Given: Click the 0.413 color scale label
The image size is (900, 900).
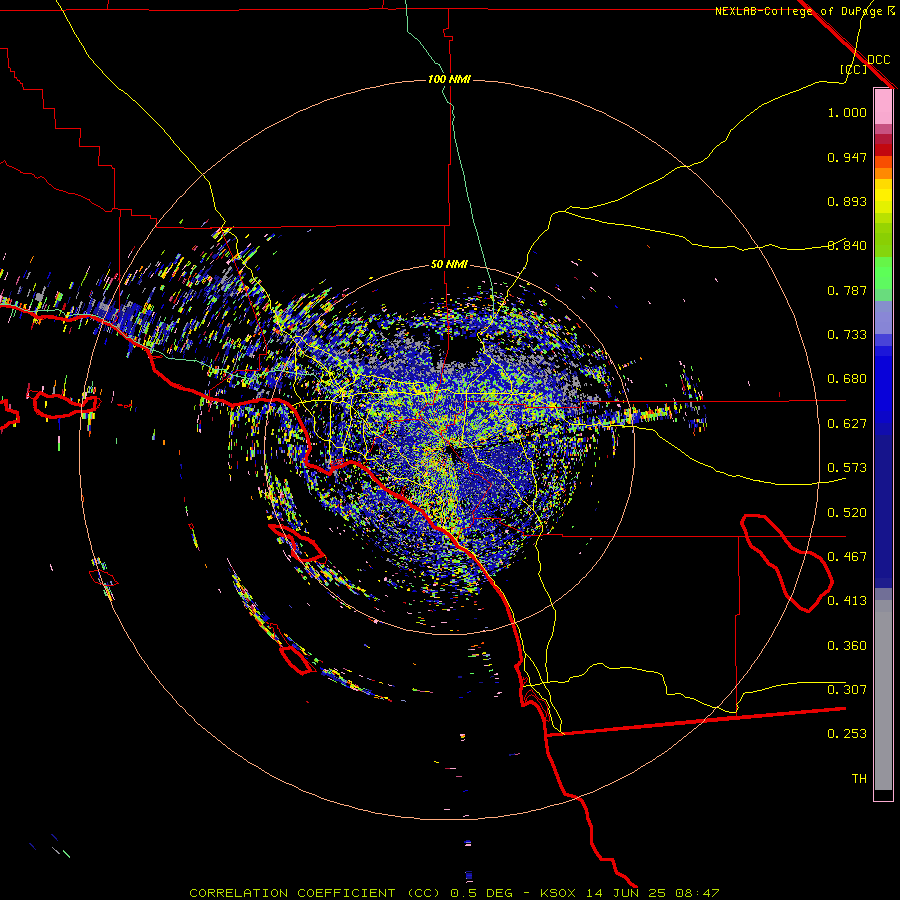Looking at the screenshot, I should pyautogui.click(x=847, y=601).
